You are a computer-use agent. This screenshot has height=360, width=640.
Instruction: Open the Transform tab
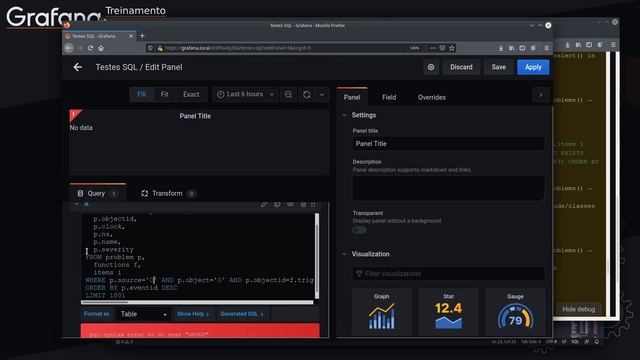pos(168,193)
